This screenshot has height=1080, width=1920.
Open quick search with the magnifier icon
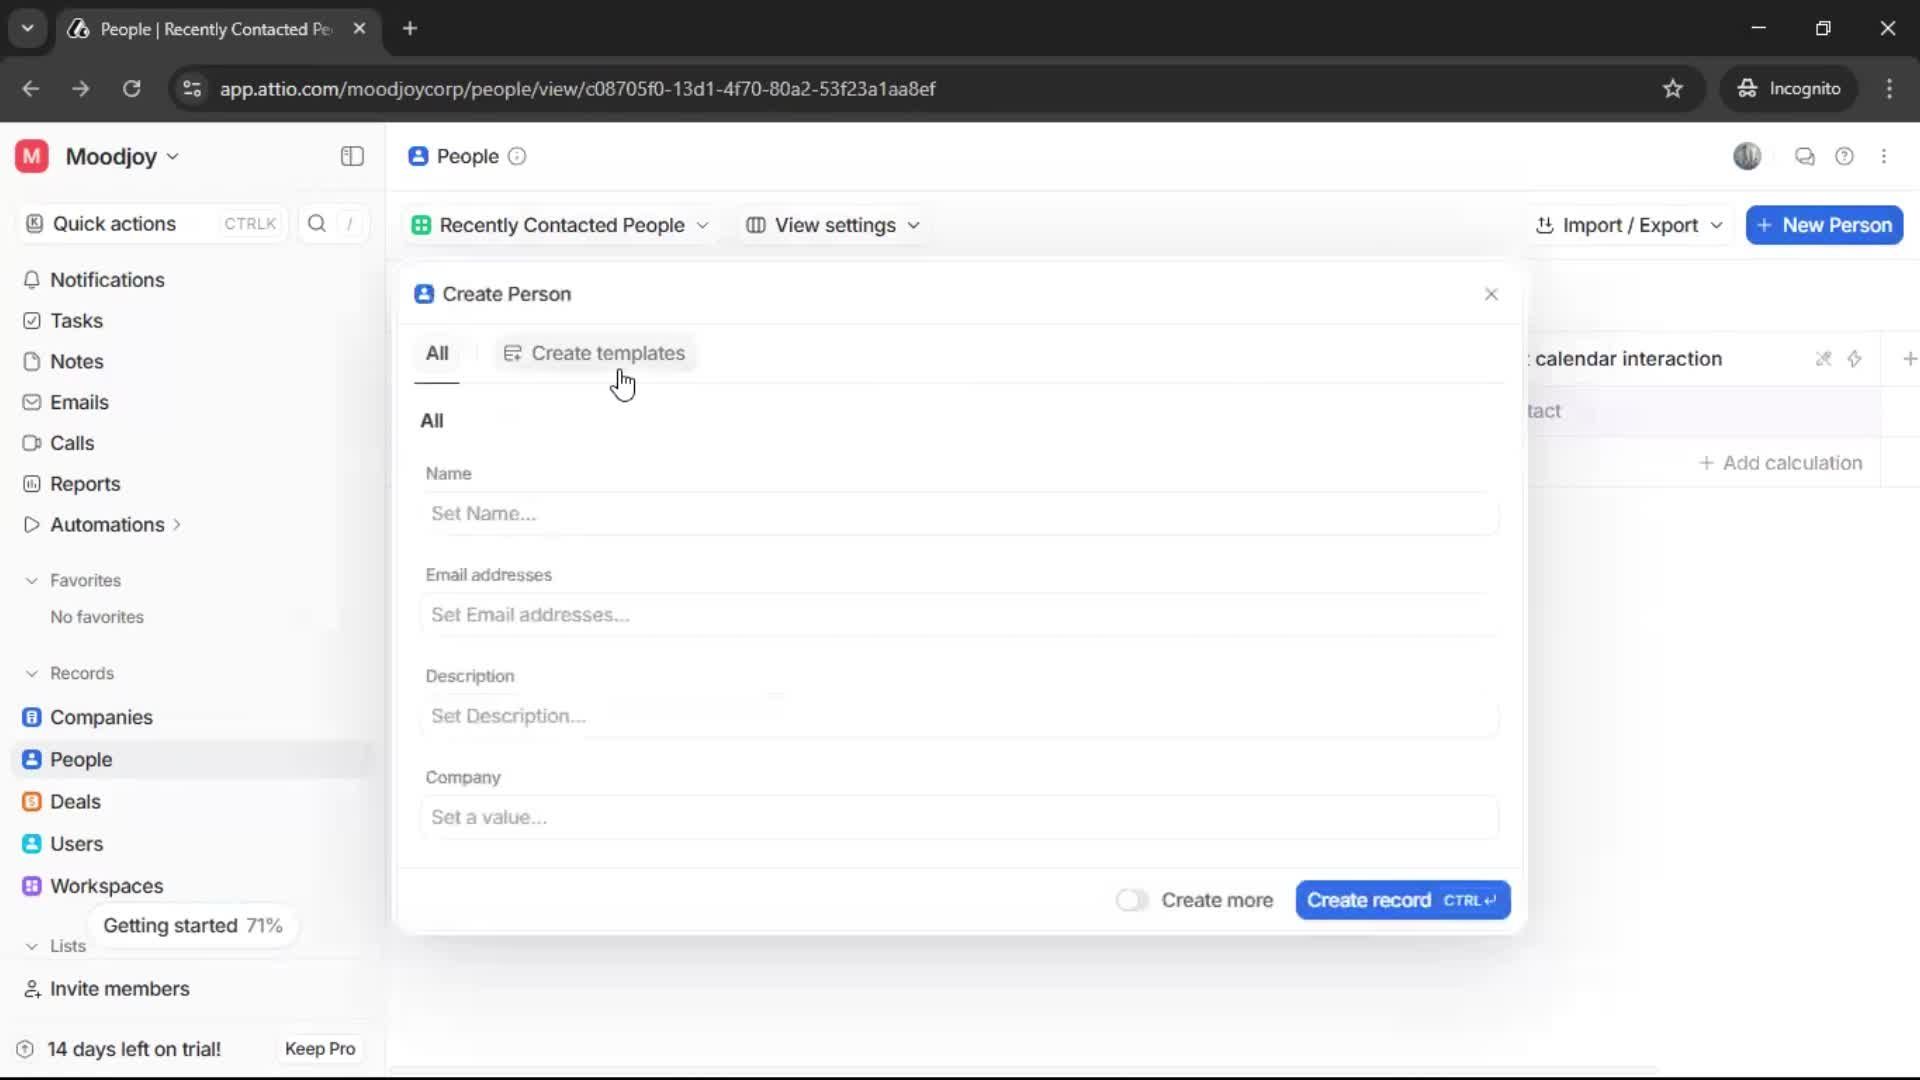(317, 224)
